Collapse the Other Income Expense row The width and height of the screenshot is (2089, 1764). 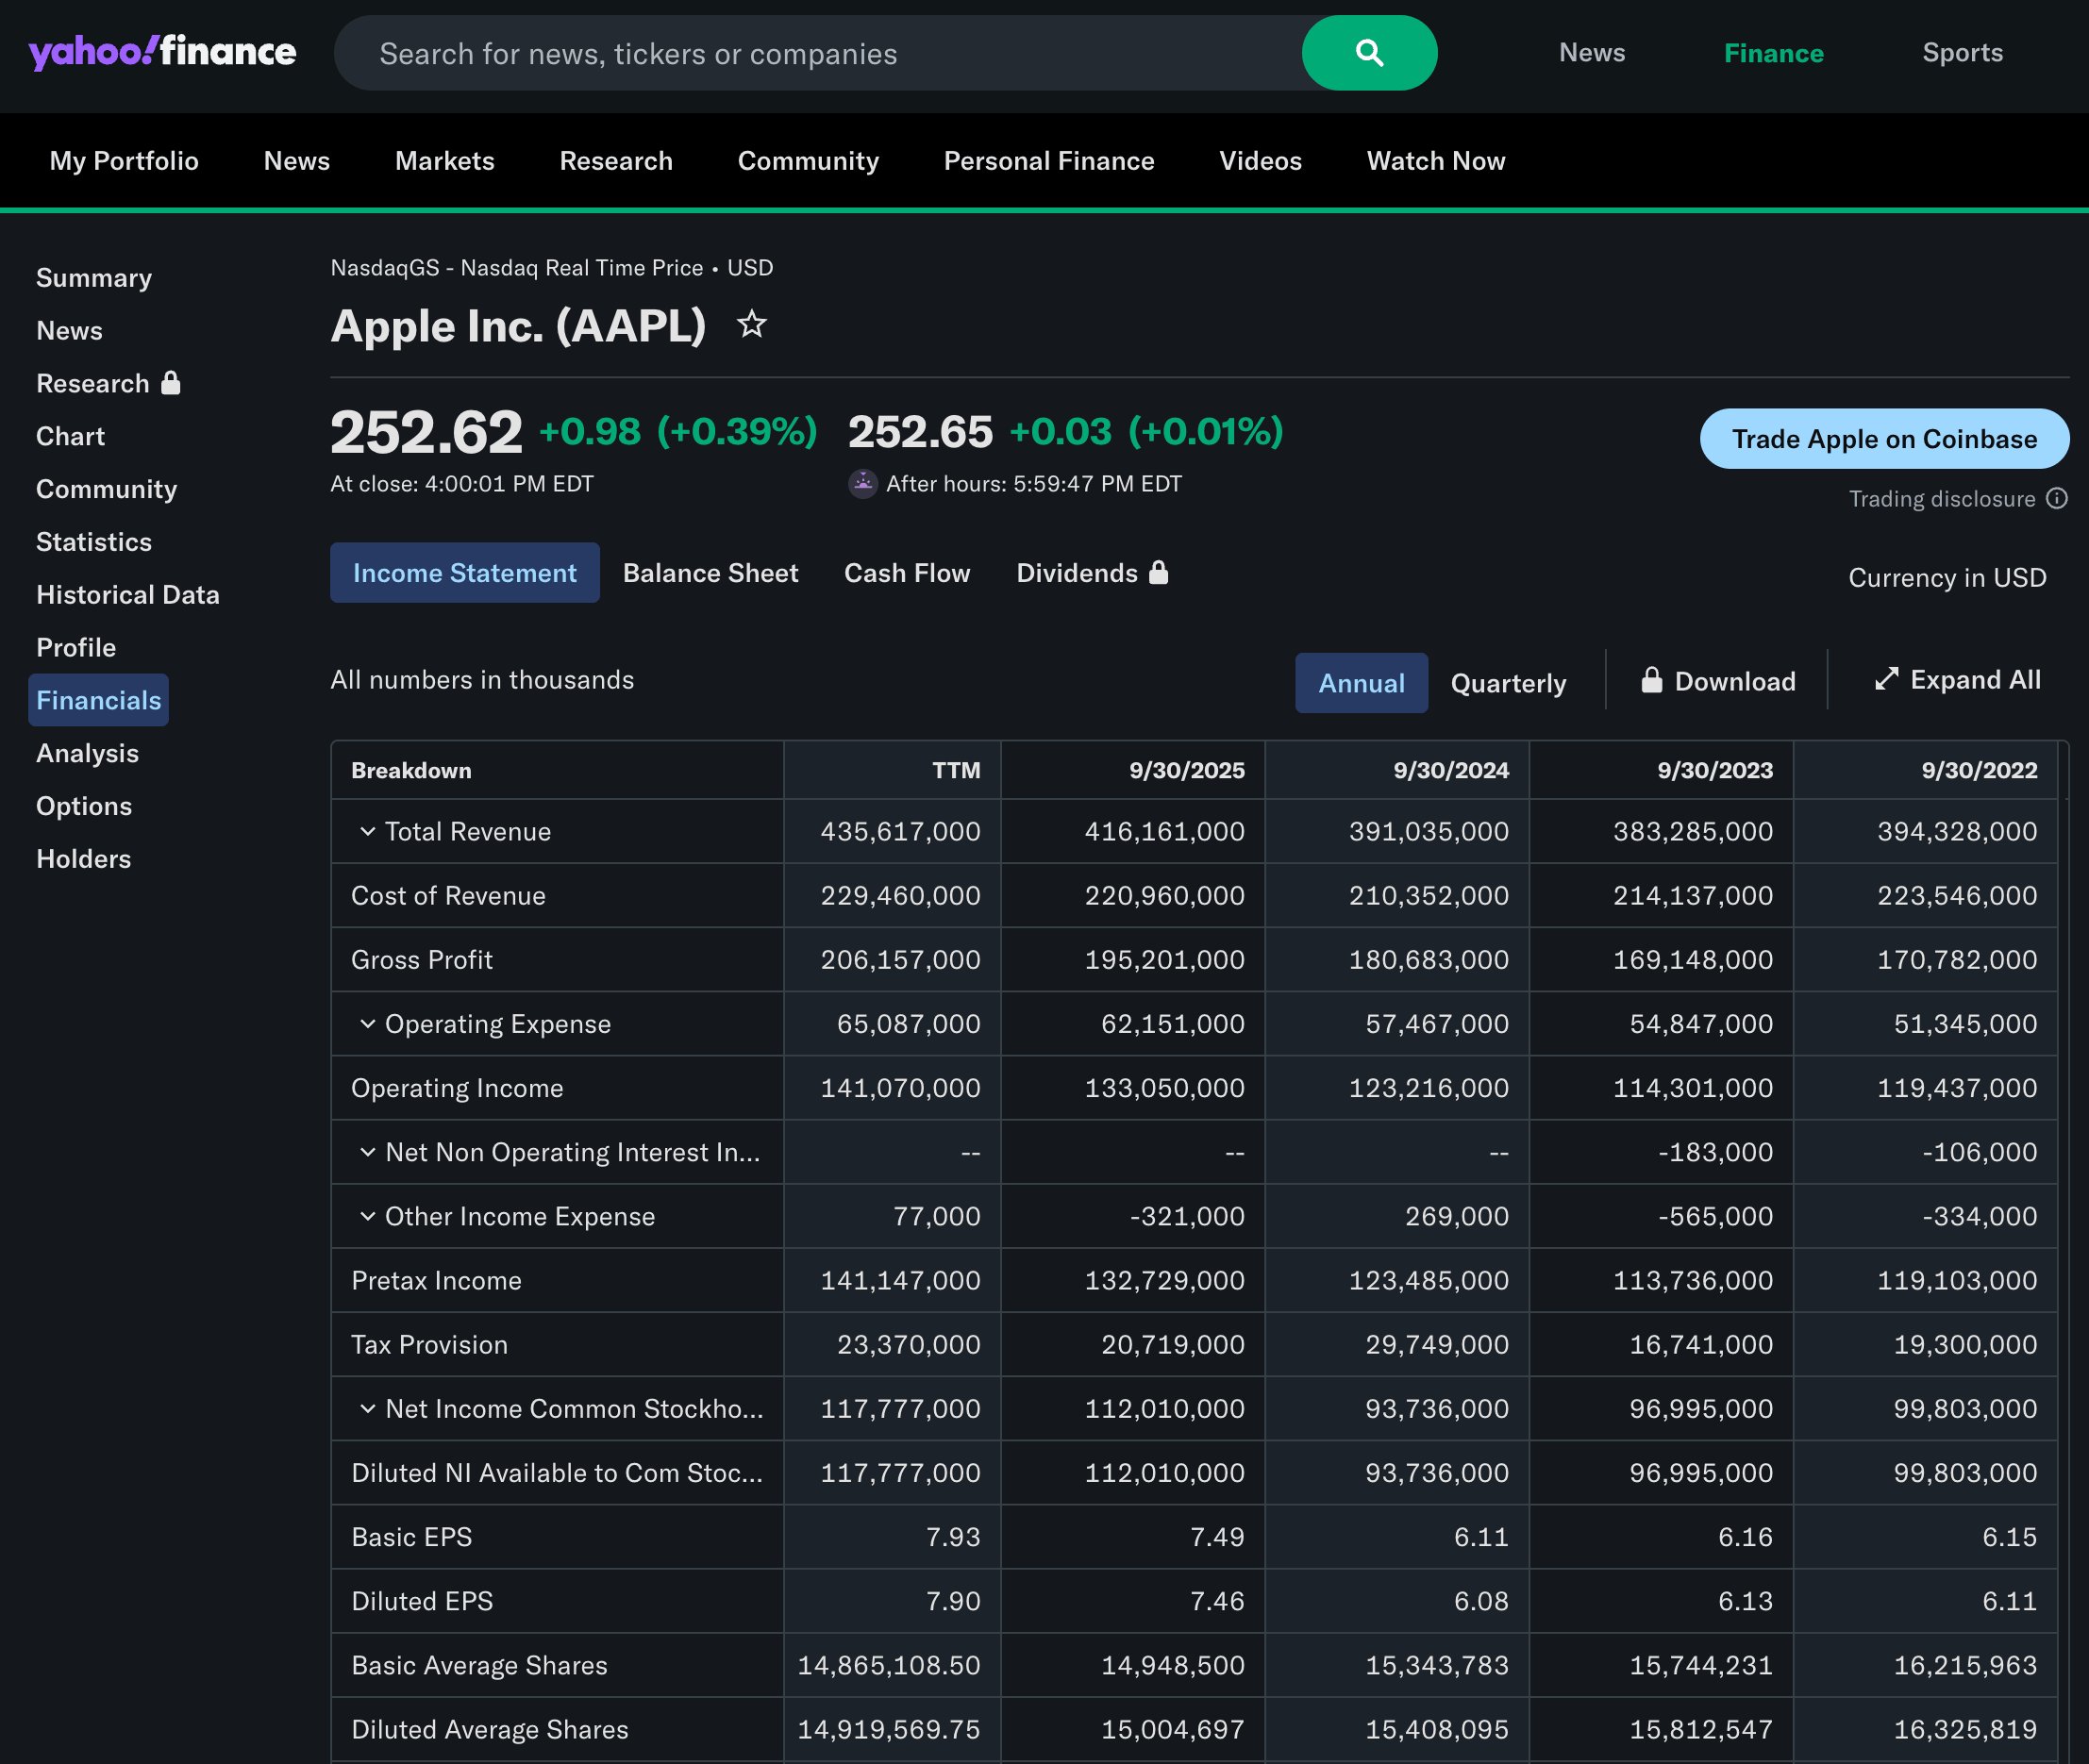click(x=366, y=1216)
